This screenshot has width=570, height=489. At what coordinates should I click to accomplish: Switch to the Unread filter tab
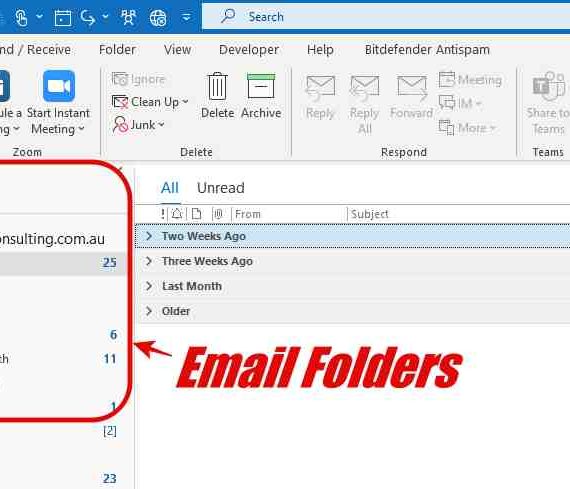pyautogui.click(x=221, y=188)
